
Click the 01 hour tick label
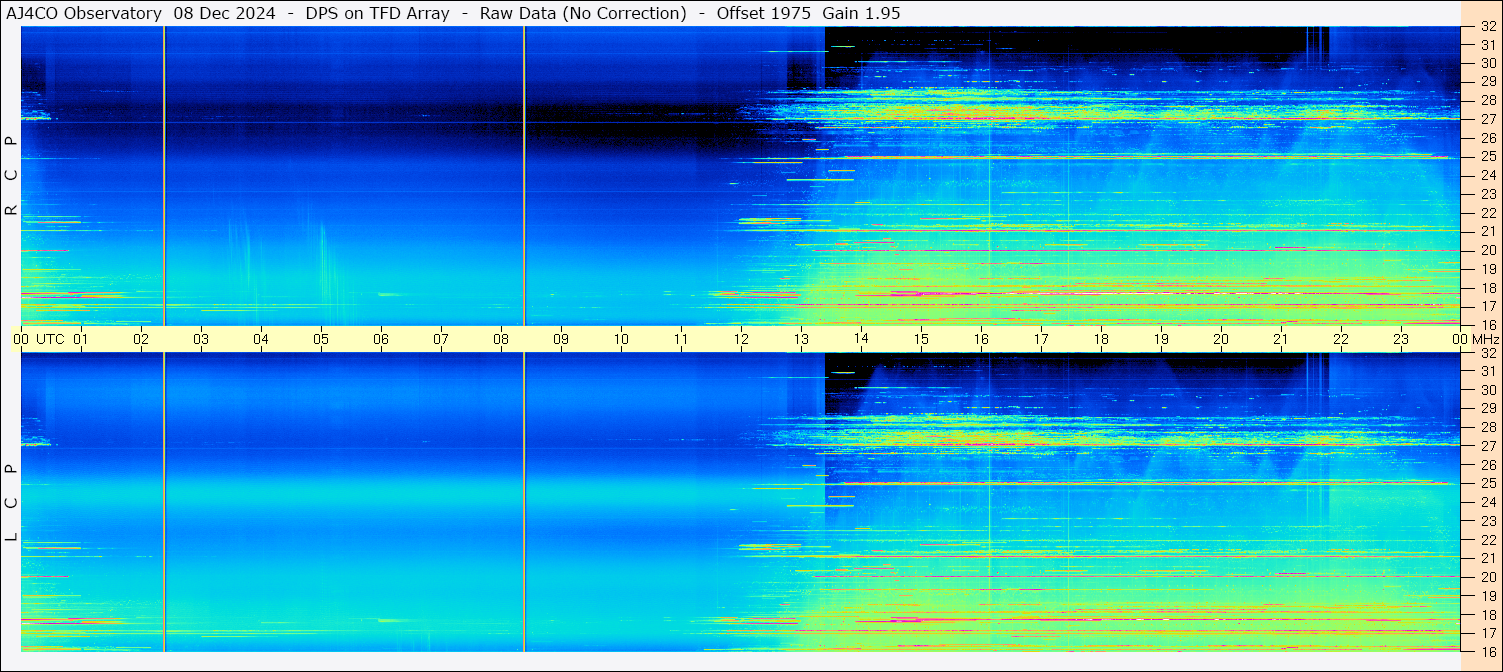pyautogui.click(x=81, y=339)
